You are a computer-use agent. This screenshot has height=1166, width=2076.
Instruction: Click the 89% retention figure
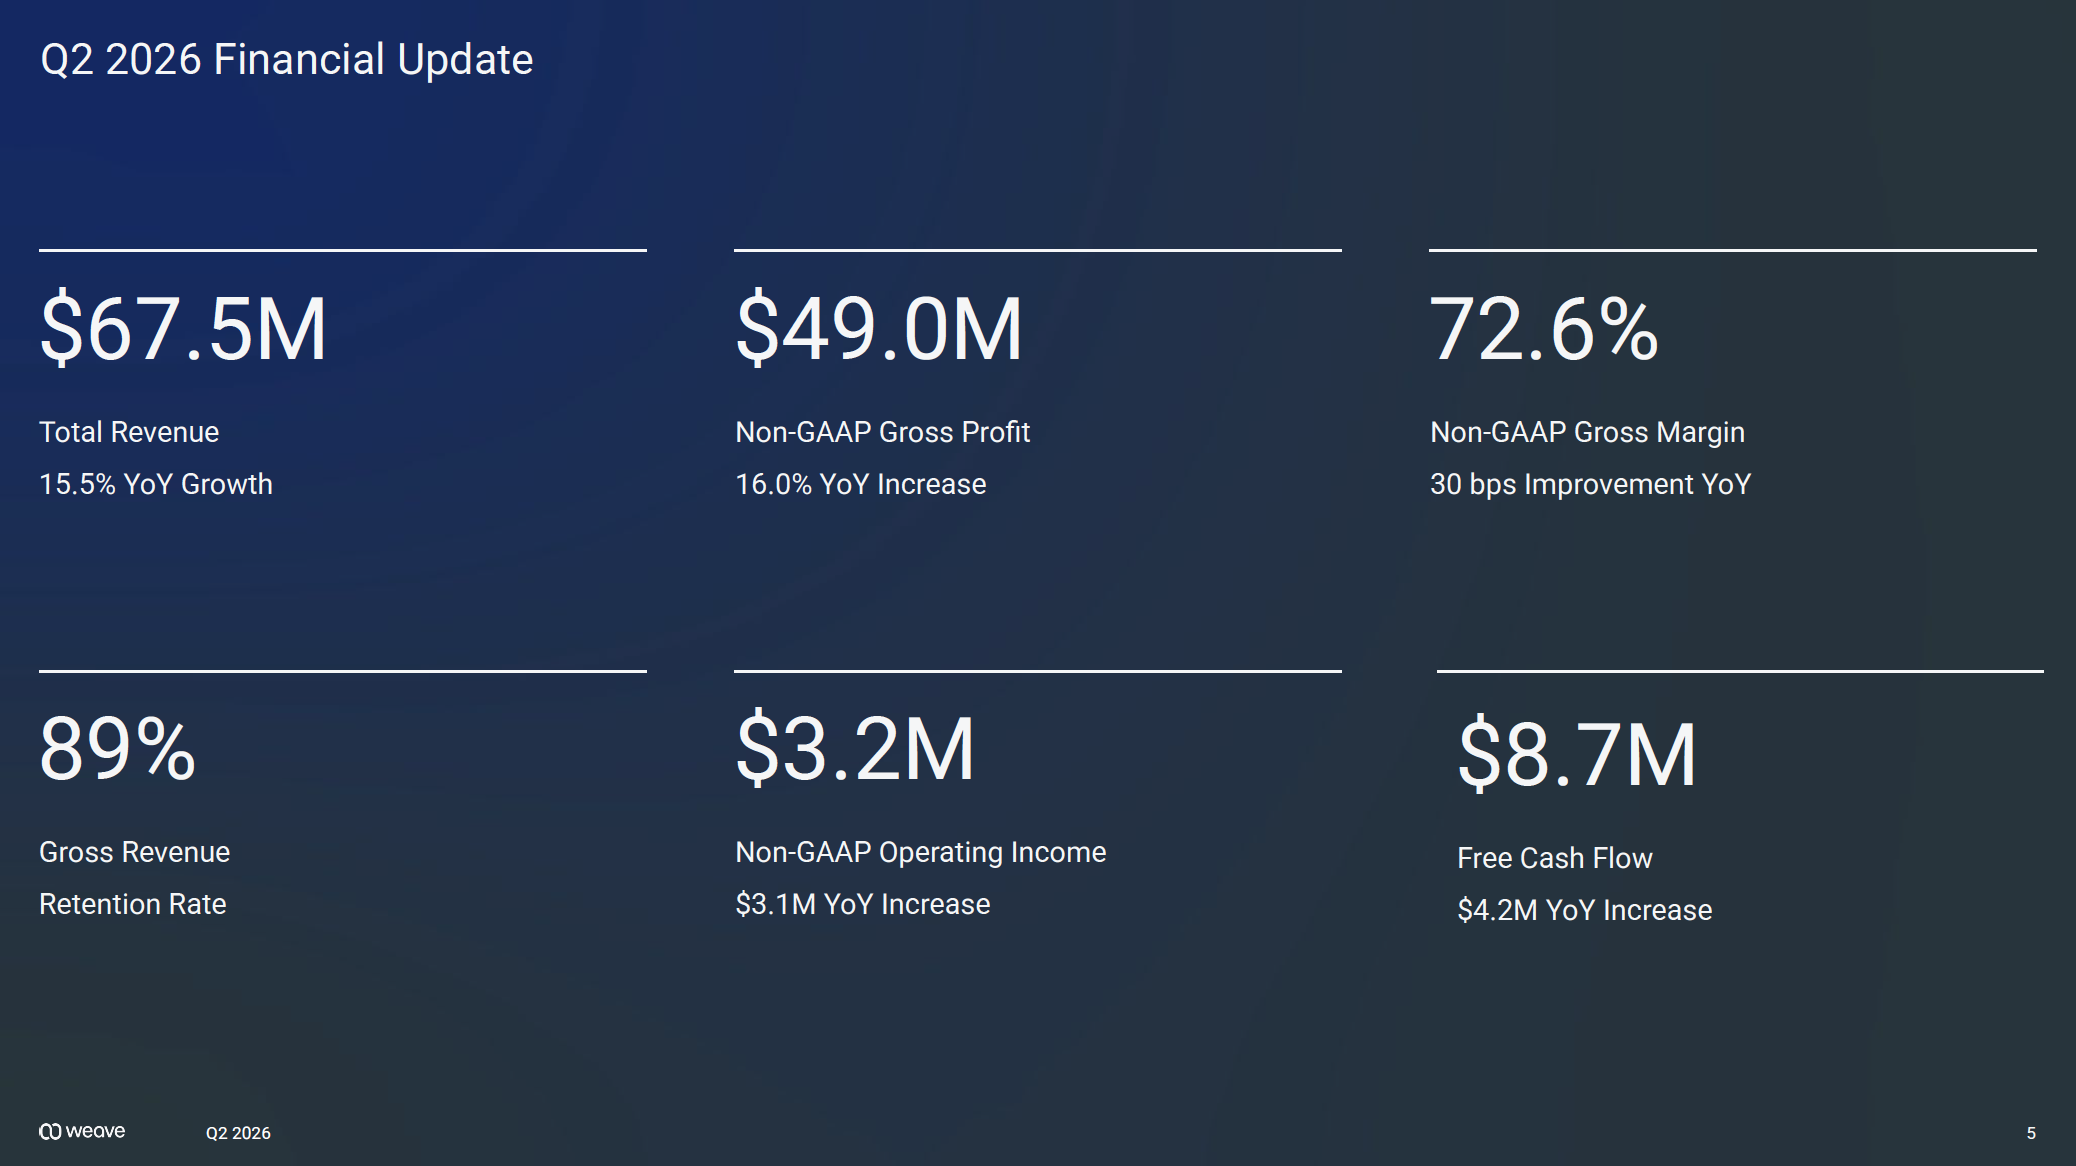(x=117, y=748)
